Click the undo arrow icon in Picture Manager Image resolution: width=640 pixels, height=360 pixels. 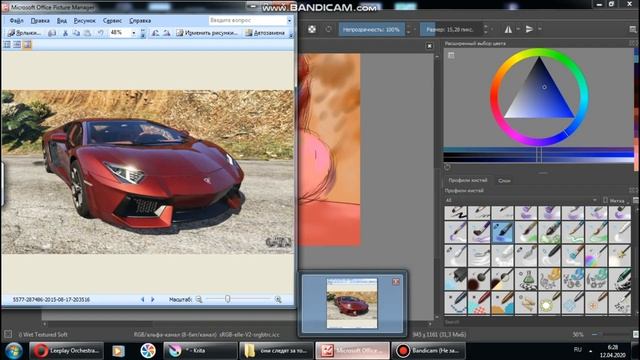click(100, 33)
